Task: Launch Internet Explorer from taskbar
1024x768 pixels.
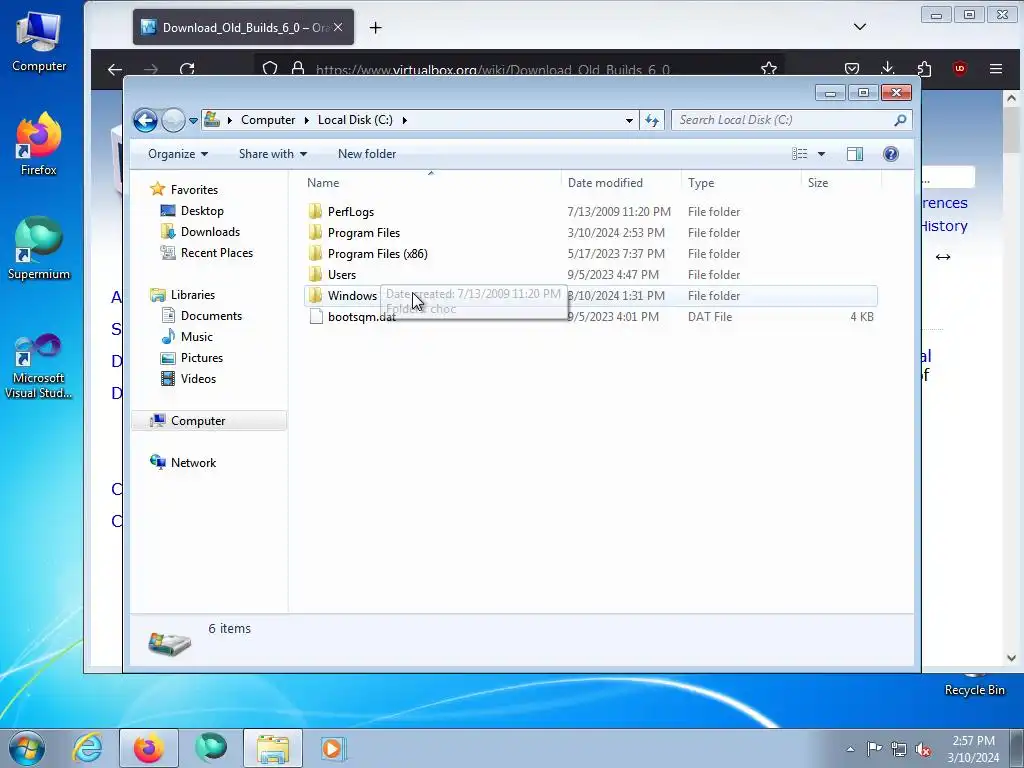Action: [x=88, y=748]
